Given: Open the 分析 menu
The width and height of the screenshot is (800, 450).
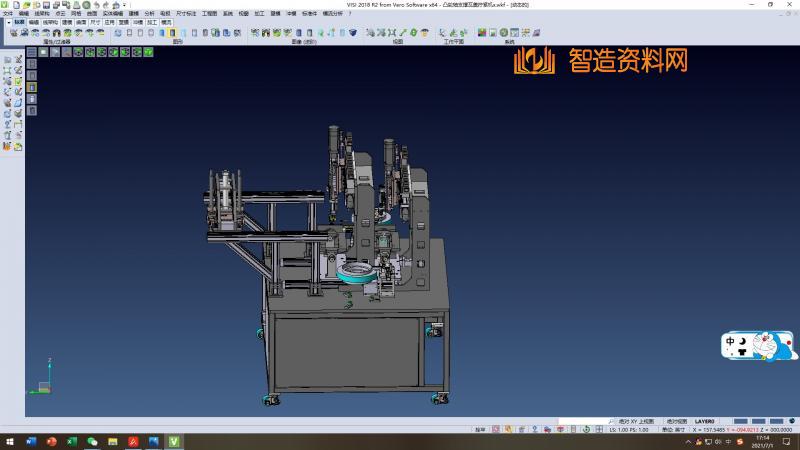Looking at the screenshot, I should [149, 14].
